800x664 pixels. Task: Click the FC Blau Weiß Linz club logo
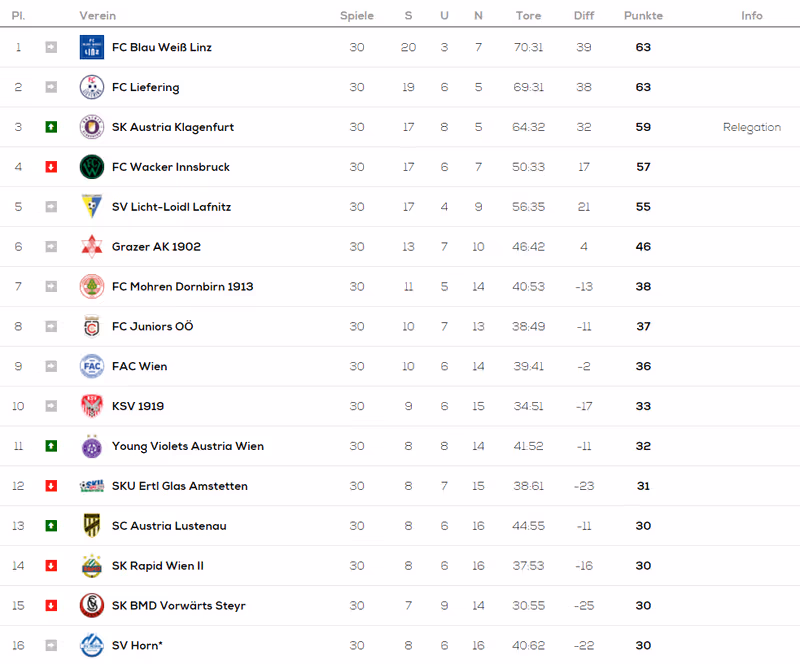coord(92,47)
